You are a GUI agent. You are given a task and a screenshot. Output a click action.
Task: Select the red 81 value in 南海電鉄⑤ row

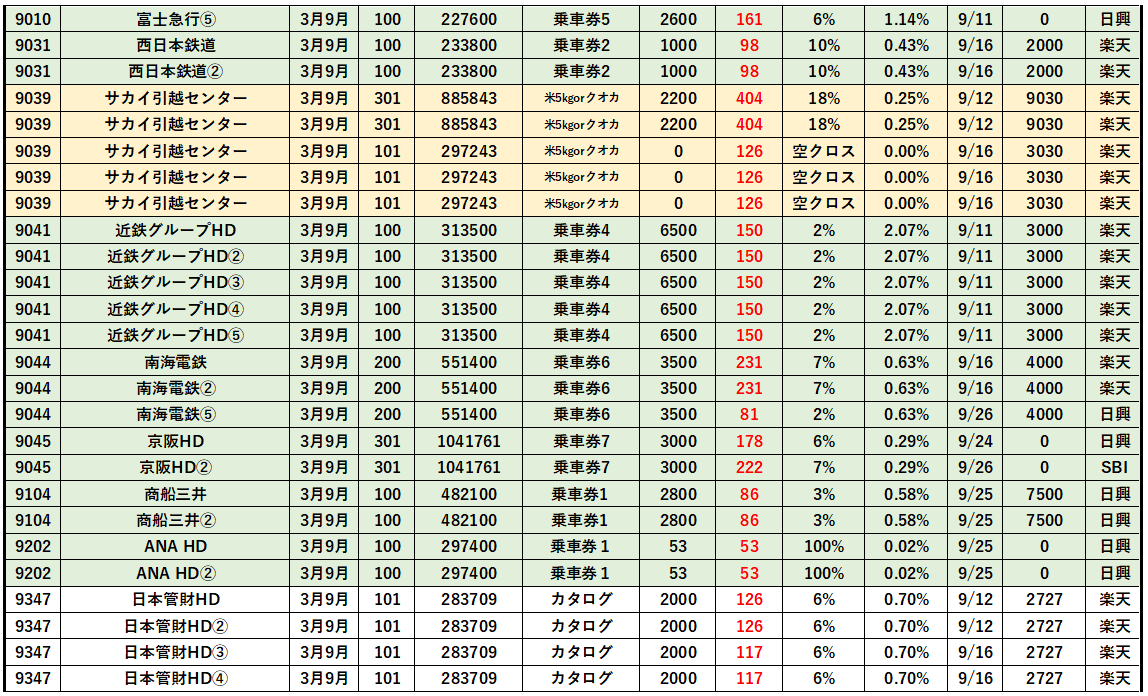(749, 415)
